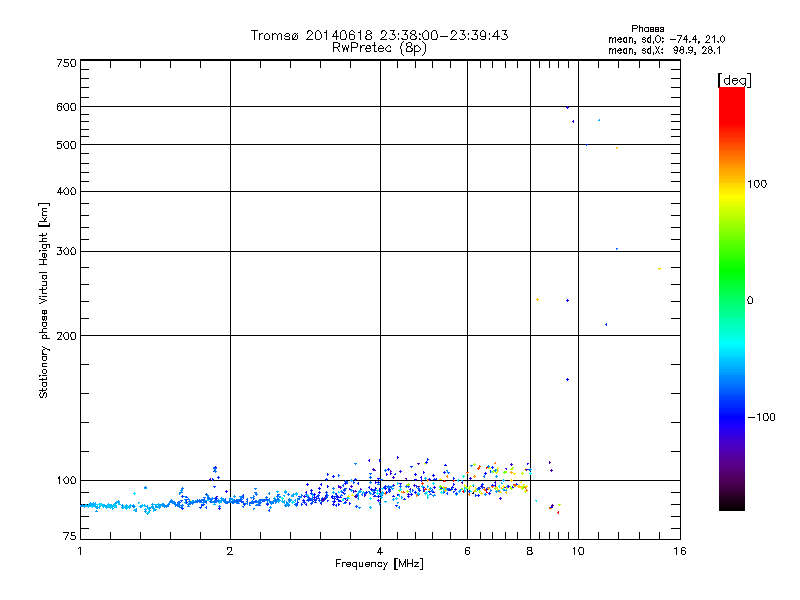Screen dimensions: 800x600
Task: Click the colorbar '0' tick label
Action: point(750,301)
